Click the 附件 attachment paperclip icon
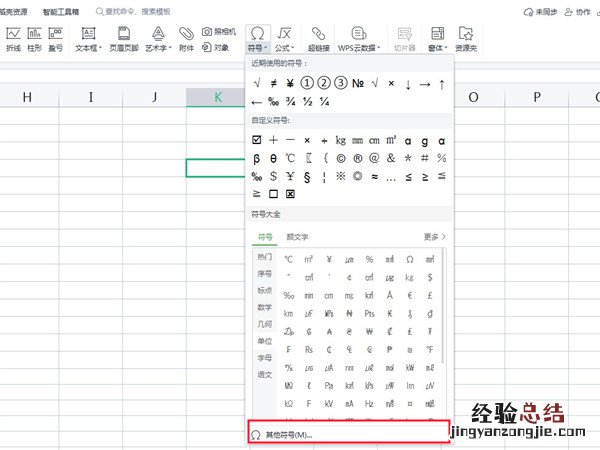The image size is (600, 450). [185, 38]
